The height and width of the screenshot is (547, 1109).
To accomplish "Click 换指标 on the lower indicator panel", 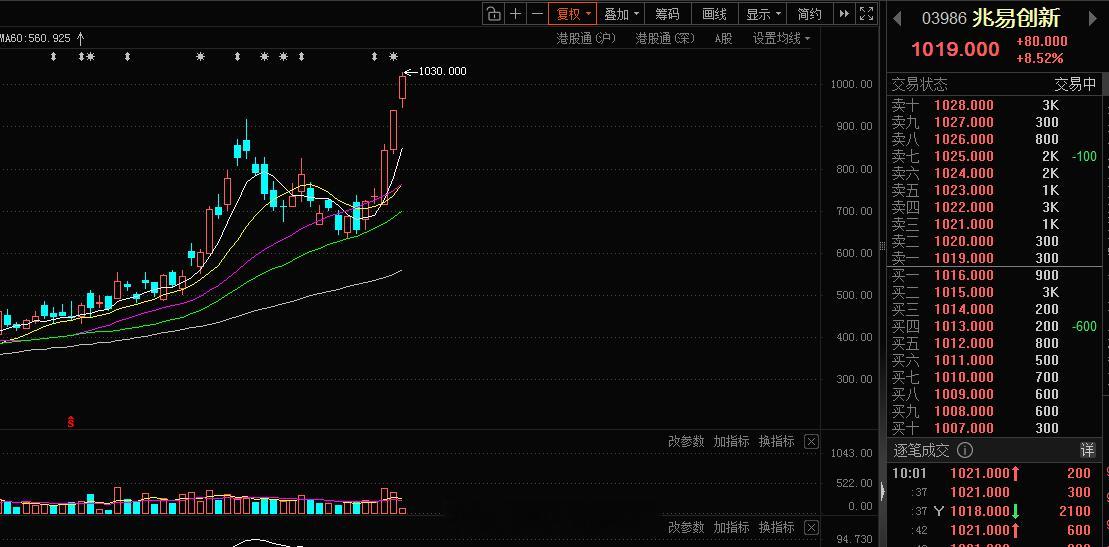I will 777,527.
